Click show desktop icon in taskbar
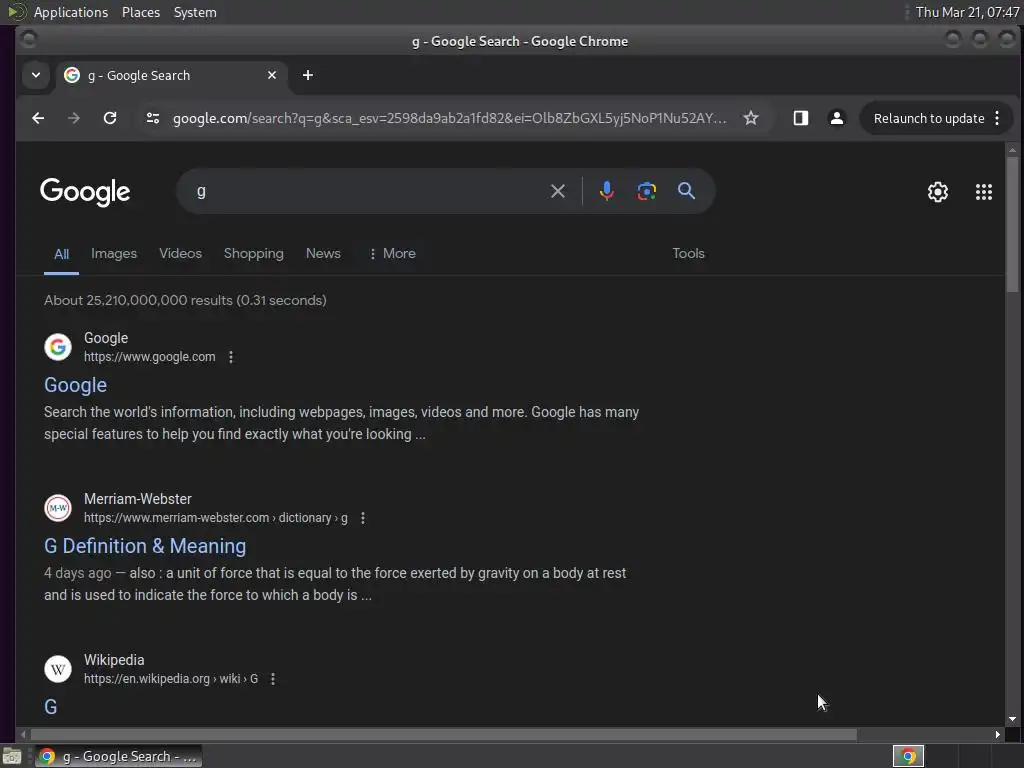 click(x=12, y=756)
